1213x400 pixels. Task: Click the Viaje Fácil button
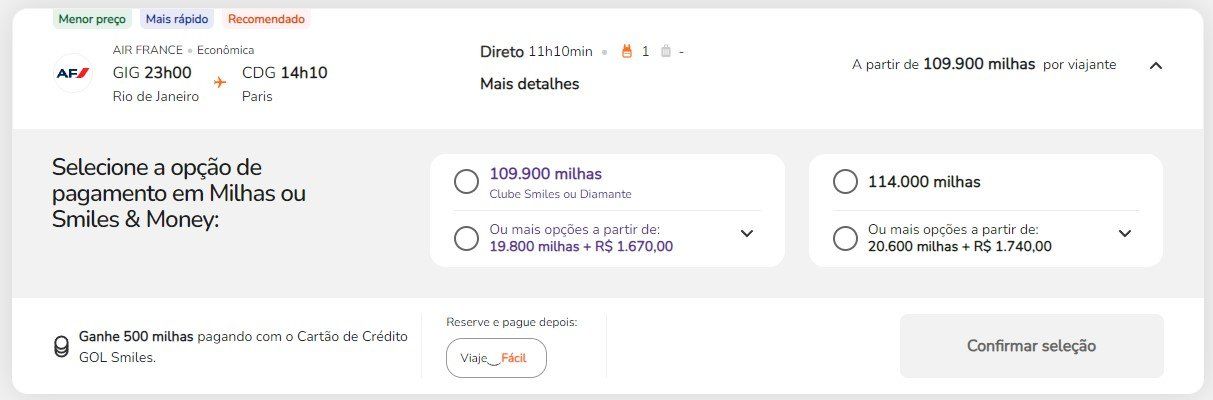[x=496, y=358]
